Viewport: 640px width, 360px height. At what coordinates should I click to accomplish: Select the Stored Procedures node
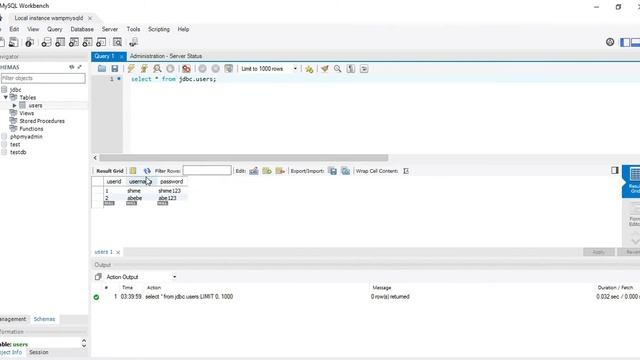pos(42,121)
